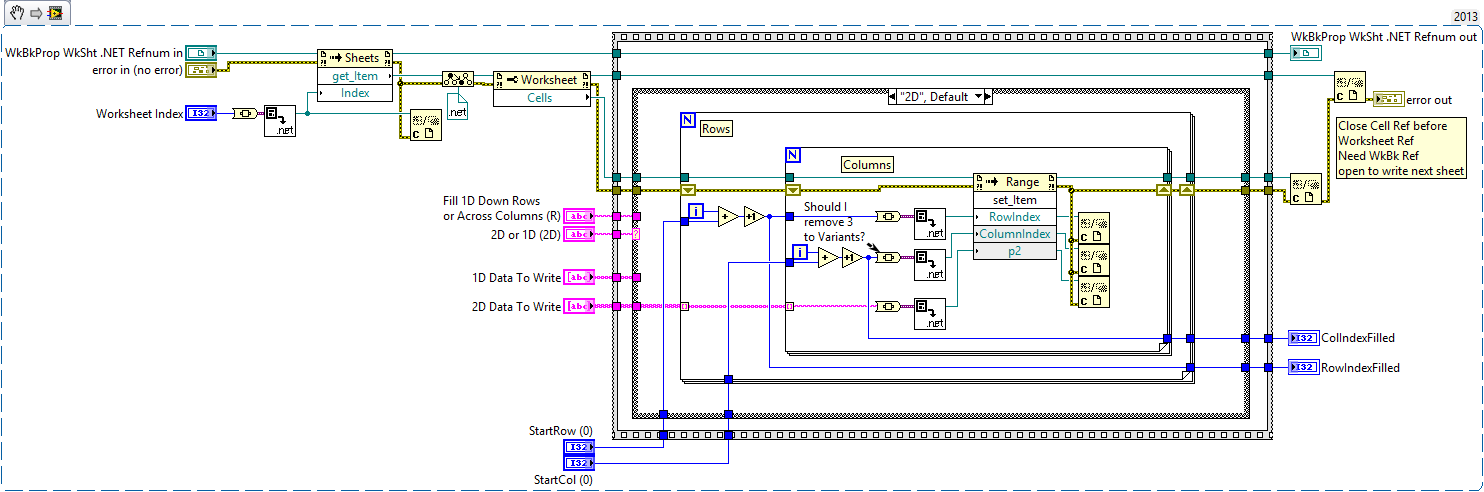The width and height of the screenshot is (1484, 492).
Task: Click the Range invoke node header
Action: [1013, 182]
